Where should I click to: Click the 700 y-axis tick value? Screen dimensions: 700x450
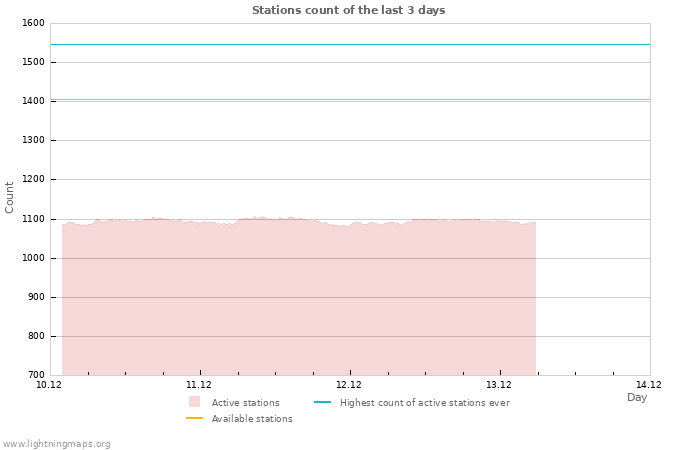coord(35,375)
